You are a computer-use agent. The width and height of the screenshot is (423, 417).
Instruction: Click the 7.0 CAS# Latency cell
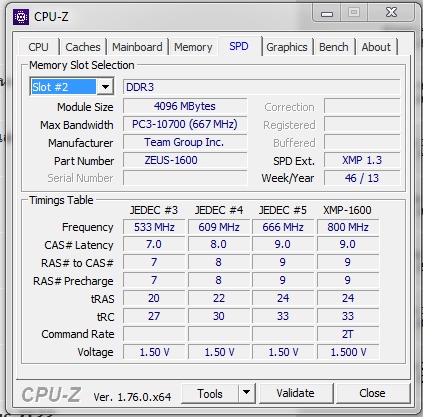[x=154, y=244]
